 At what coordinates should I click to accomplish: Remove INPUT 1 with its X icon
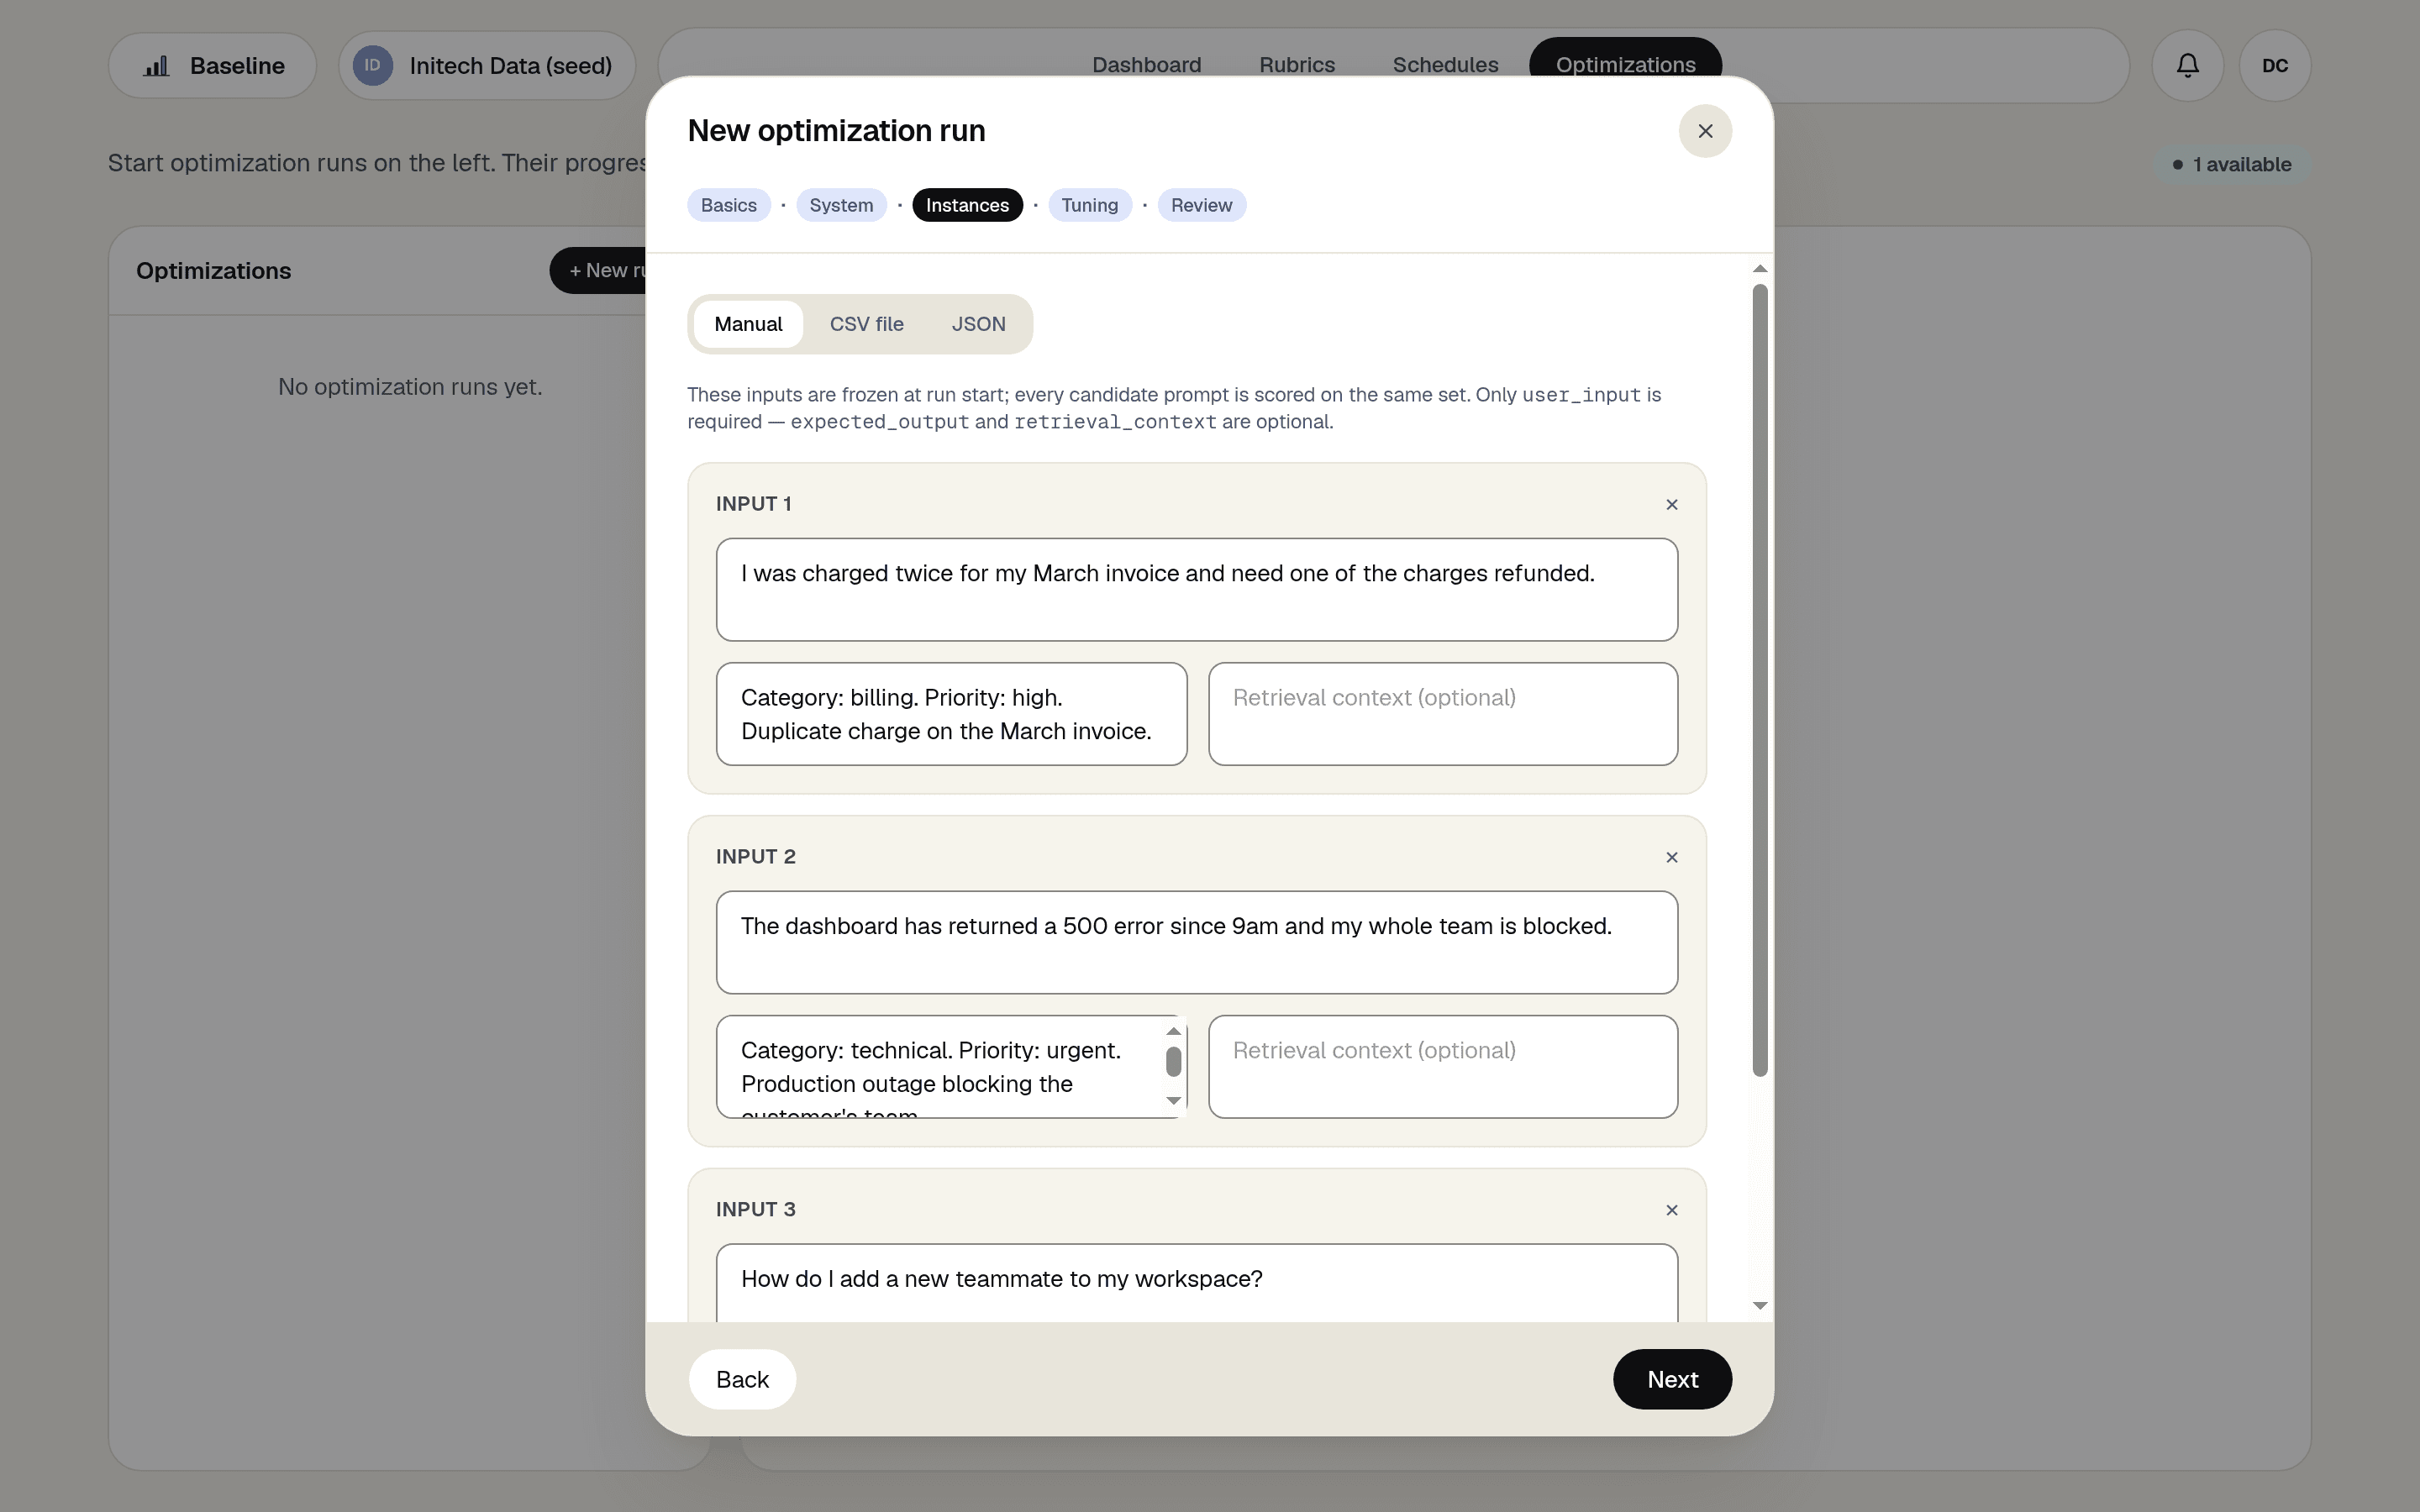point(1672,505)
